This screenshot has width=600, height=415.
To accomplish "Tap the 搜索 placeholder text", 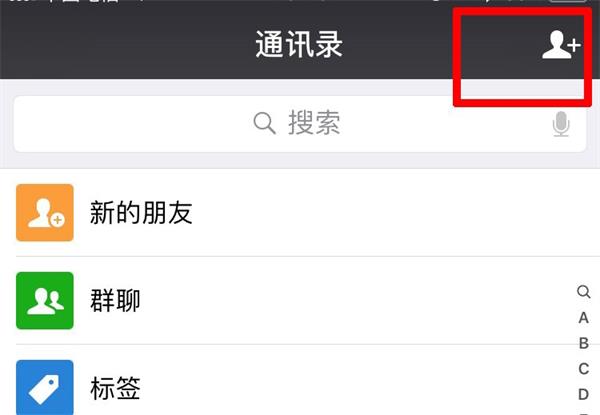I will tap(314, 123).
